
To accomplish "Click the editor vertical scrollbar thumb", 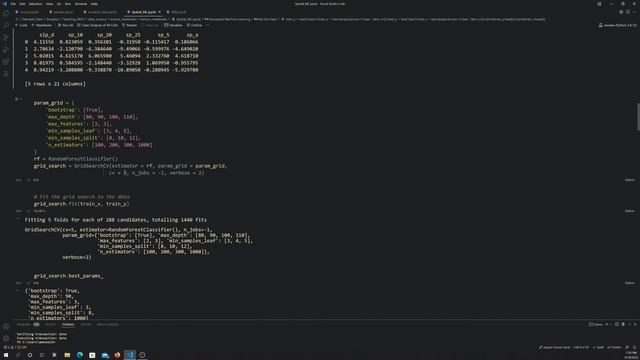I will [638, 117].
